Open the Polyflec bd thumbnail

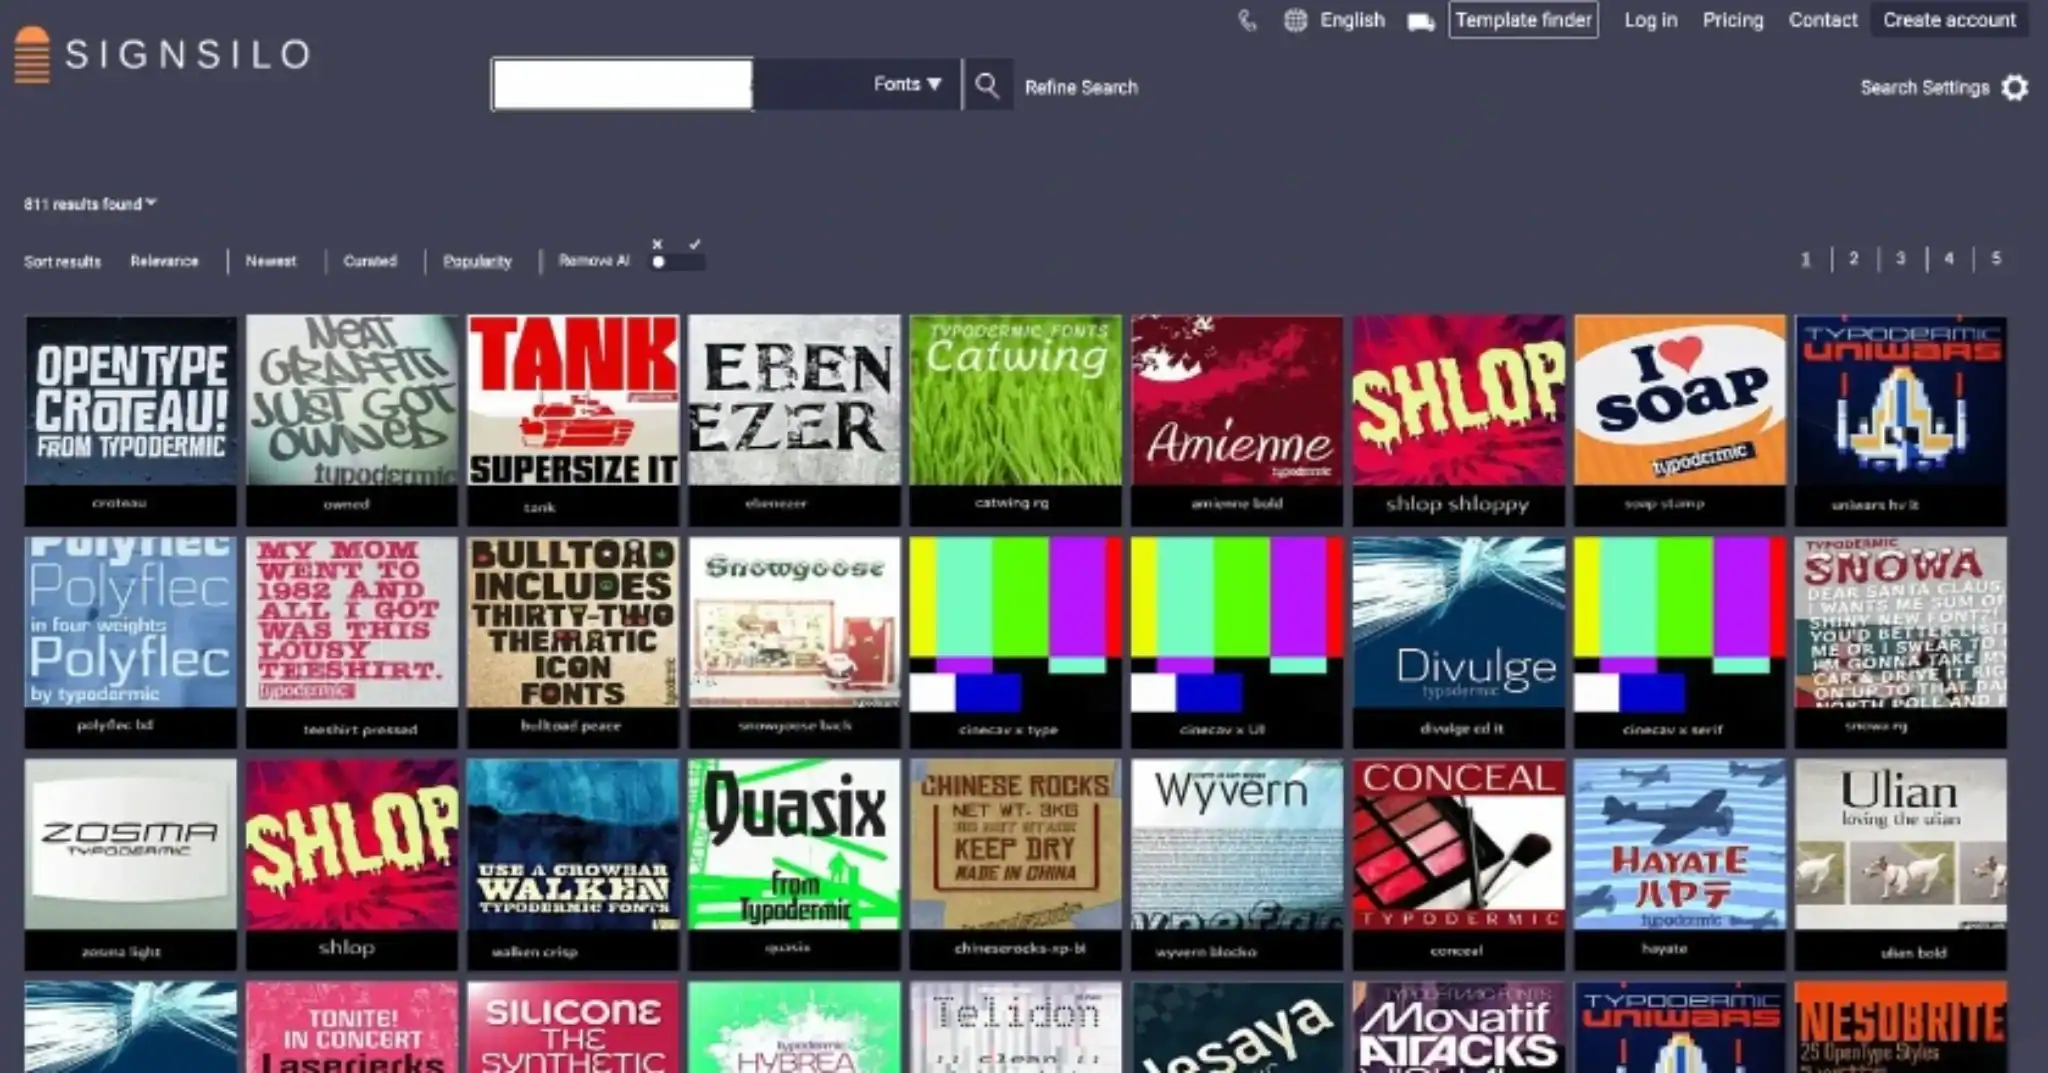click(131, 642)
